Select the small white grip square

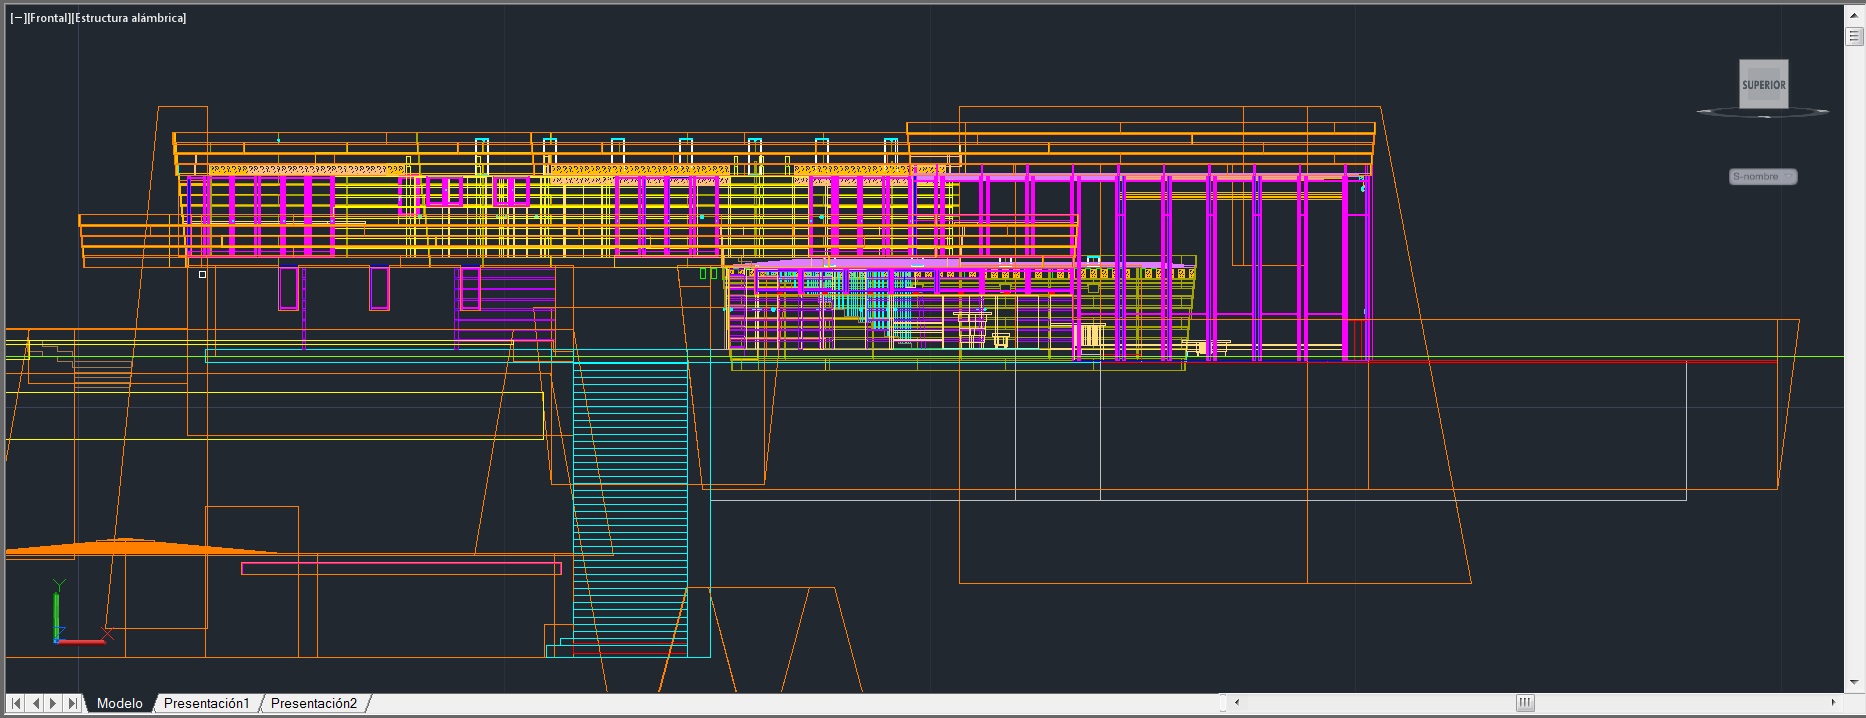pyautogui.click(x=203, y=274)
